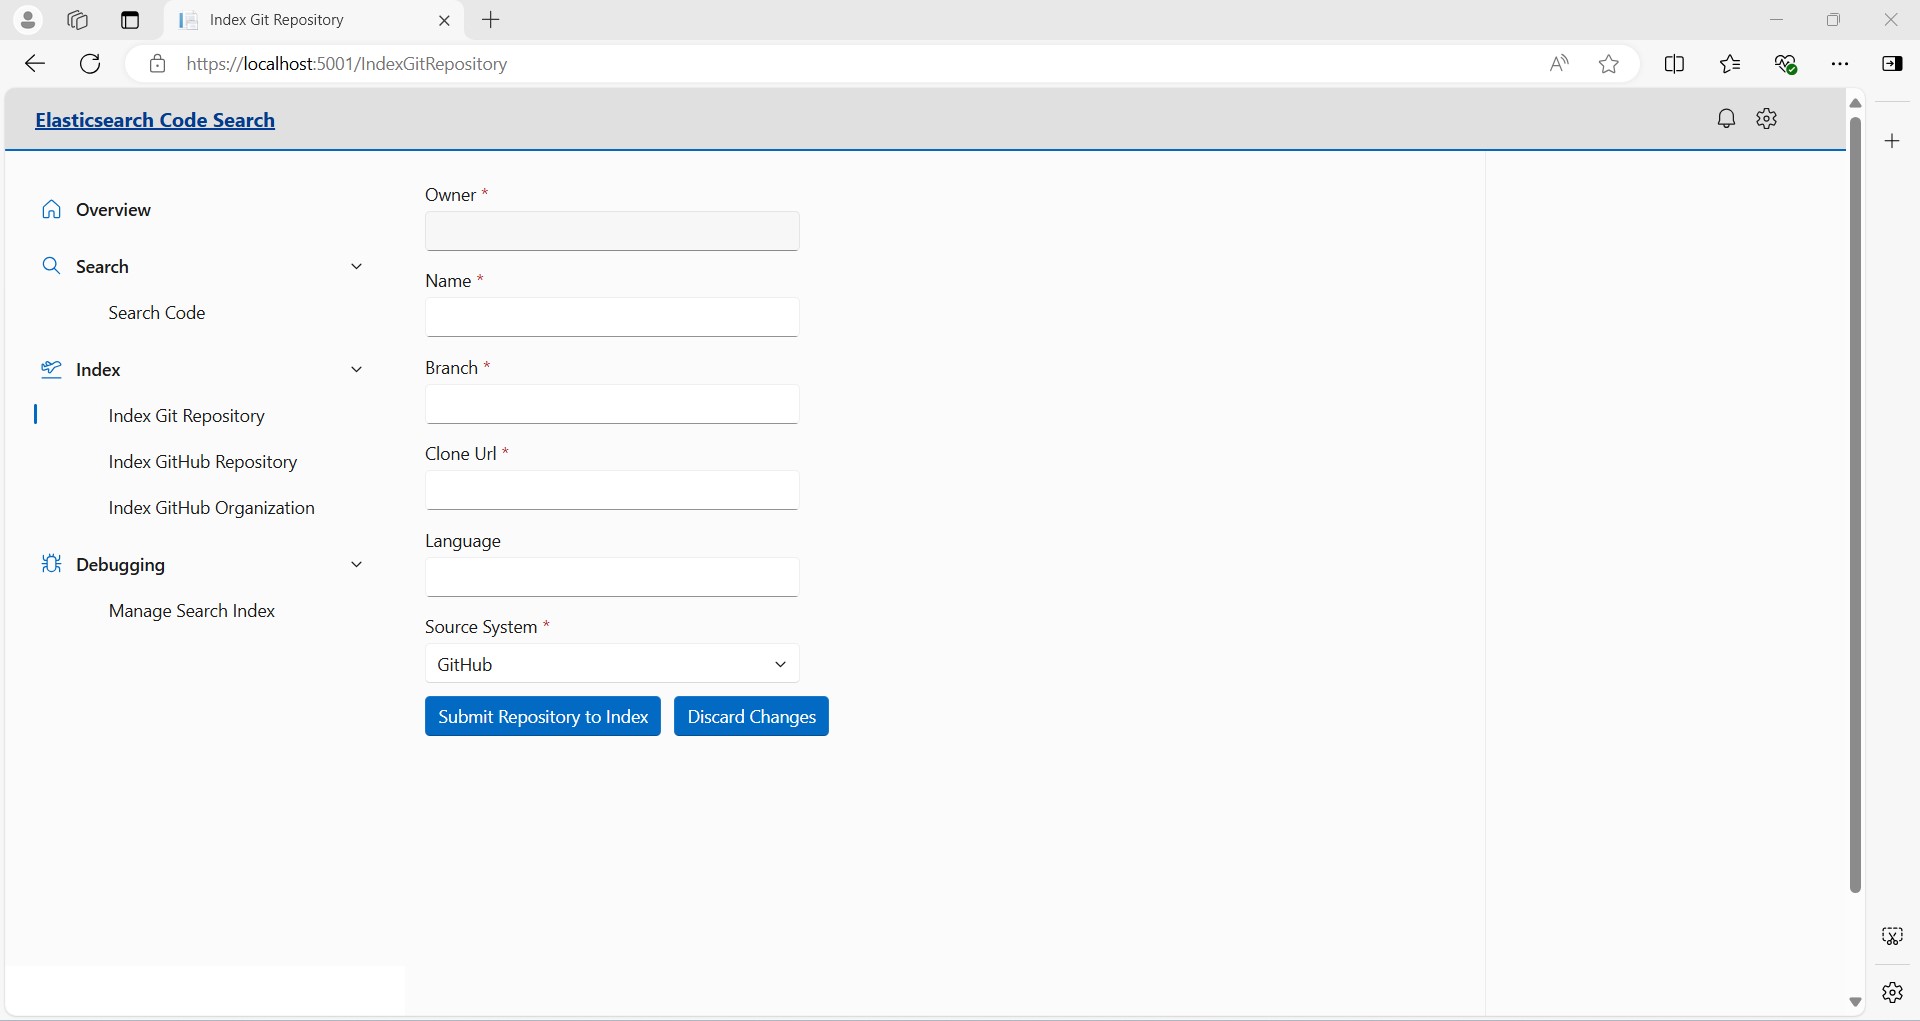Click the Elasticsearch Code Search title link
Image resolution: width=1920 pixels, height=1021 pixels.
[155, 120]
